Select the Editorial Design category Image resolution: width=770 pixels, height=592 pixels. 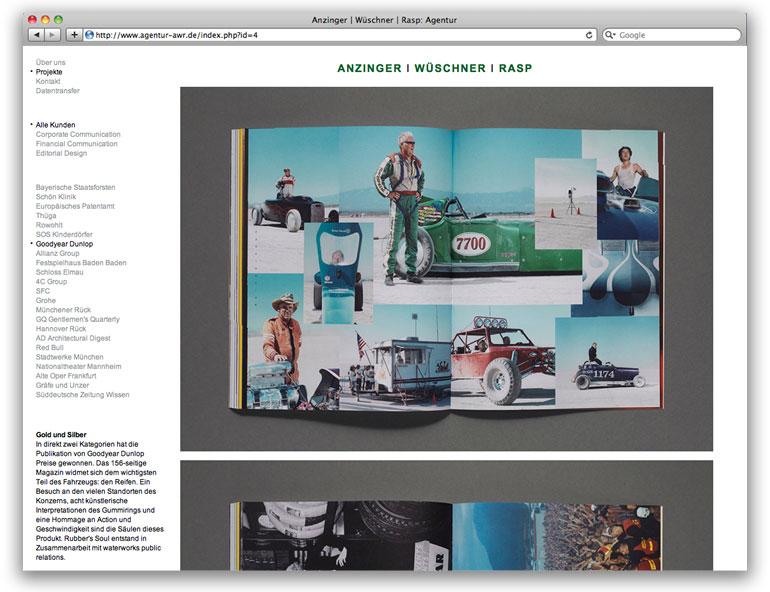point(61,153)
